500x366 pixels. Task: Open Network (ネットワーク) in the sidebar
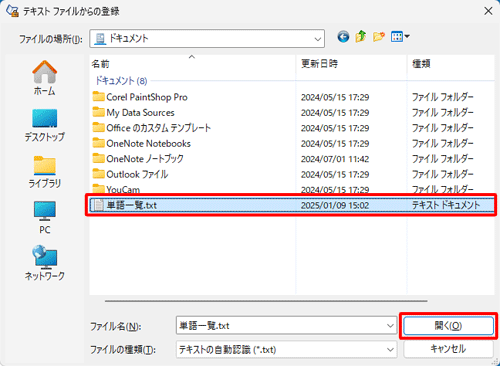click(44, 263)
